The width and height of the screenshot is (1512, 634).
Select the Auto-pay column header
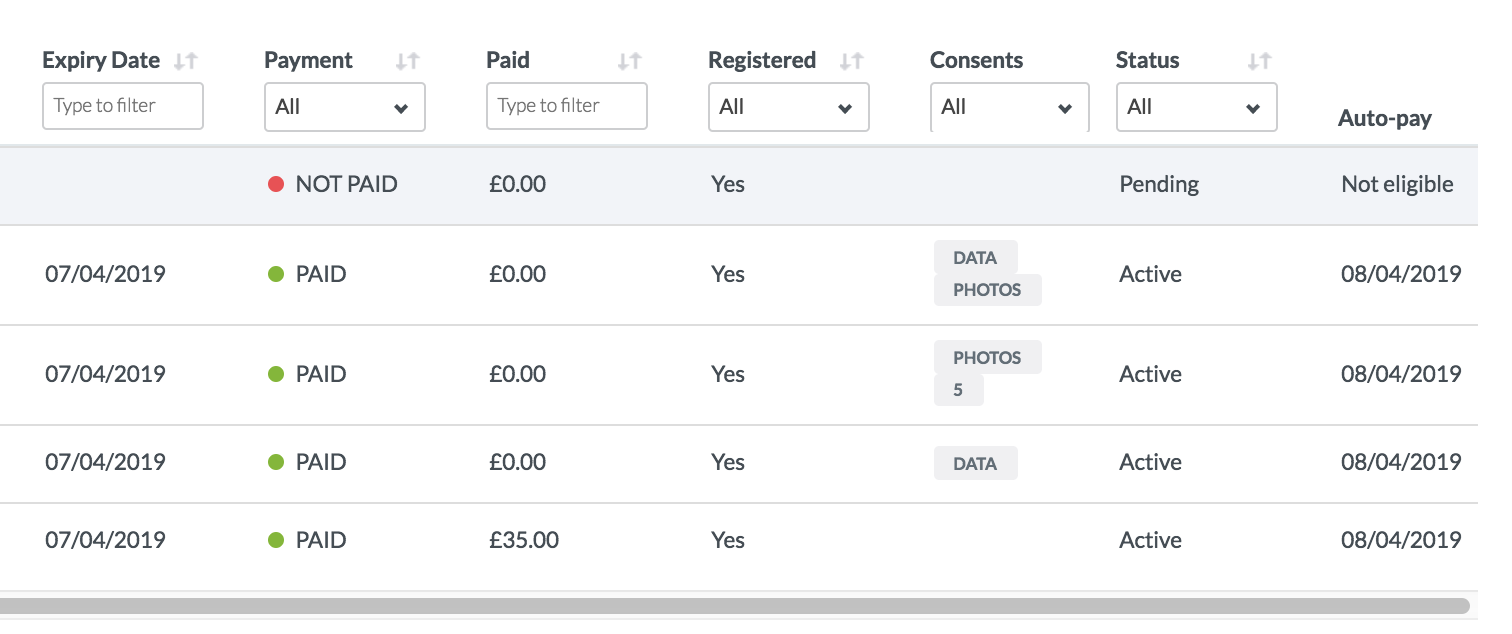coord(1384,119)
